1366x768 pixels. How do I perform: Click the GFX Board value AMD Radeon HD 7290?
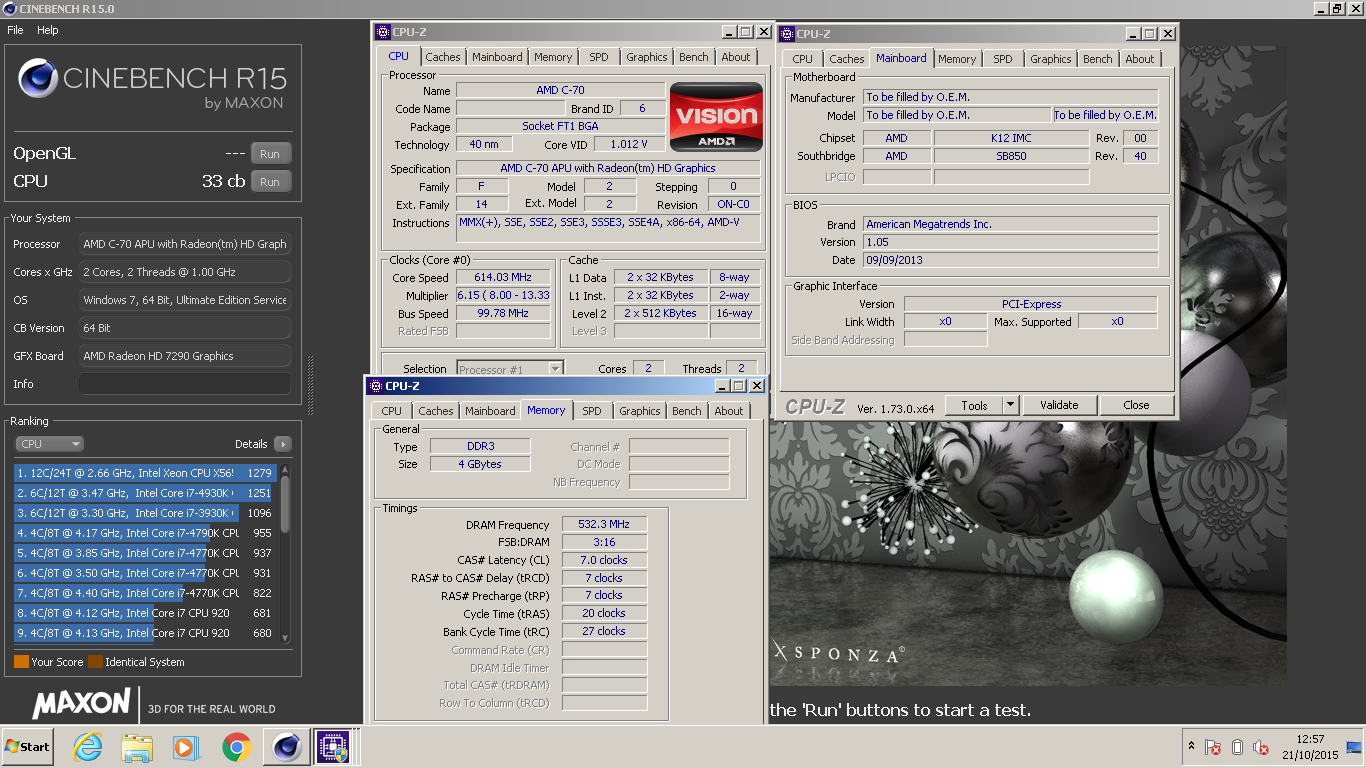tap(185, 356)
